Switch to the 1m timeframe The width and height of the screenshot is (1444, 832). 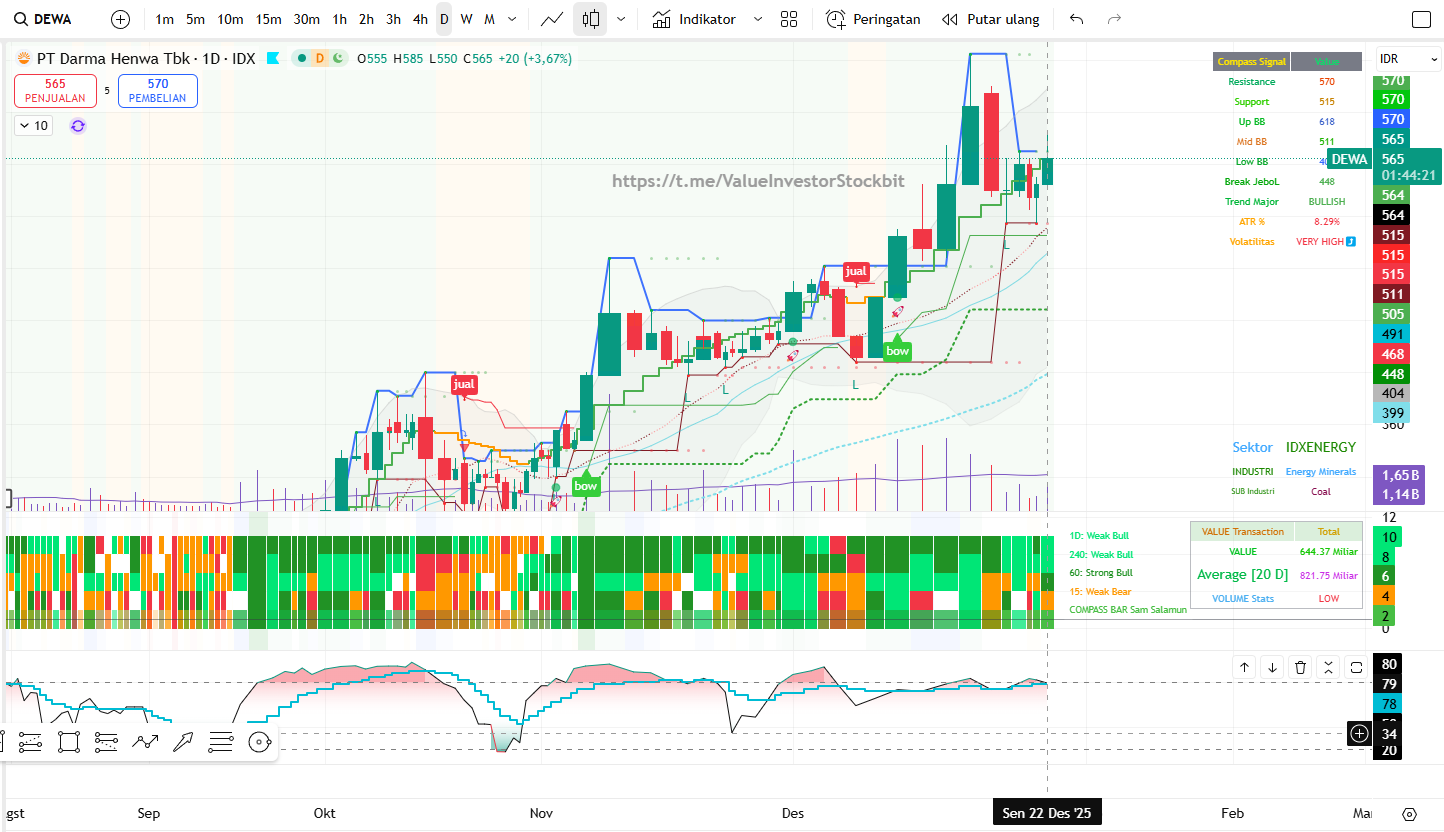click(165, 19)
